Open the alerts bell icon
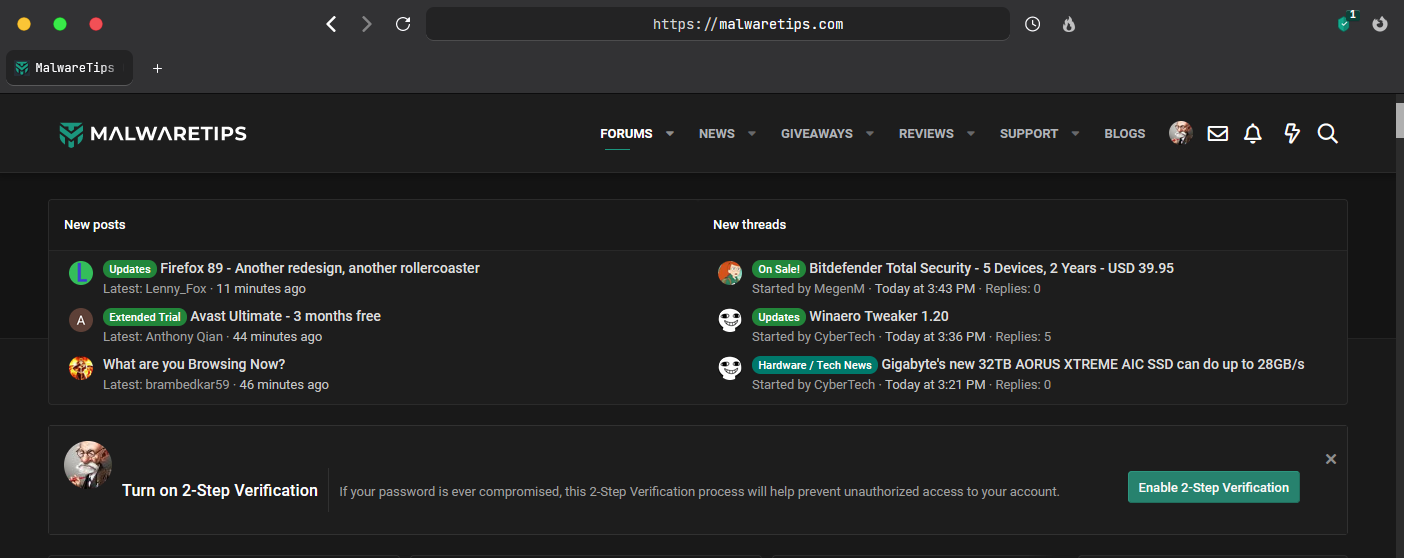Image resolution: width=1404 pixels, height=558 pixels. (1253, 134)
